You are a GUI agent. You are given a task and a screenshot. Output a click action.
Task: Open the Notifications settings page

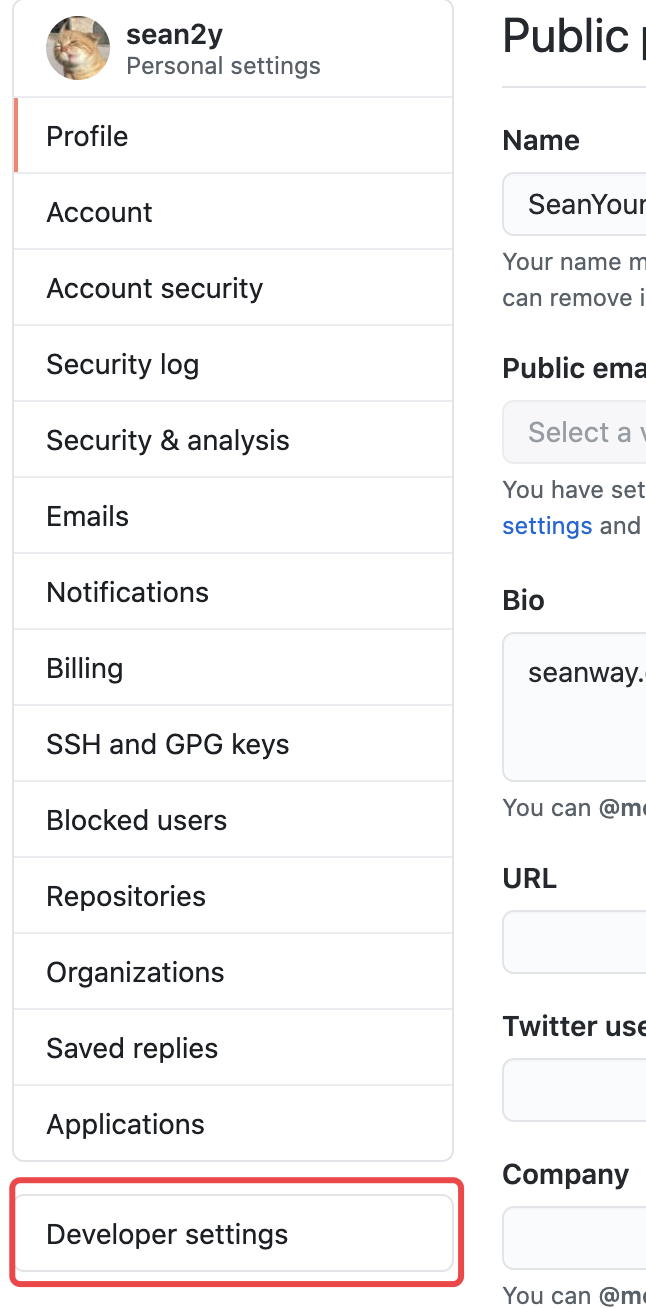(127, 591)
